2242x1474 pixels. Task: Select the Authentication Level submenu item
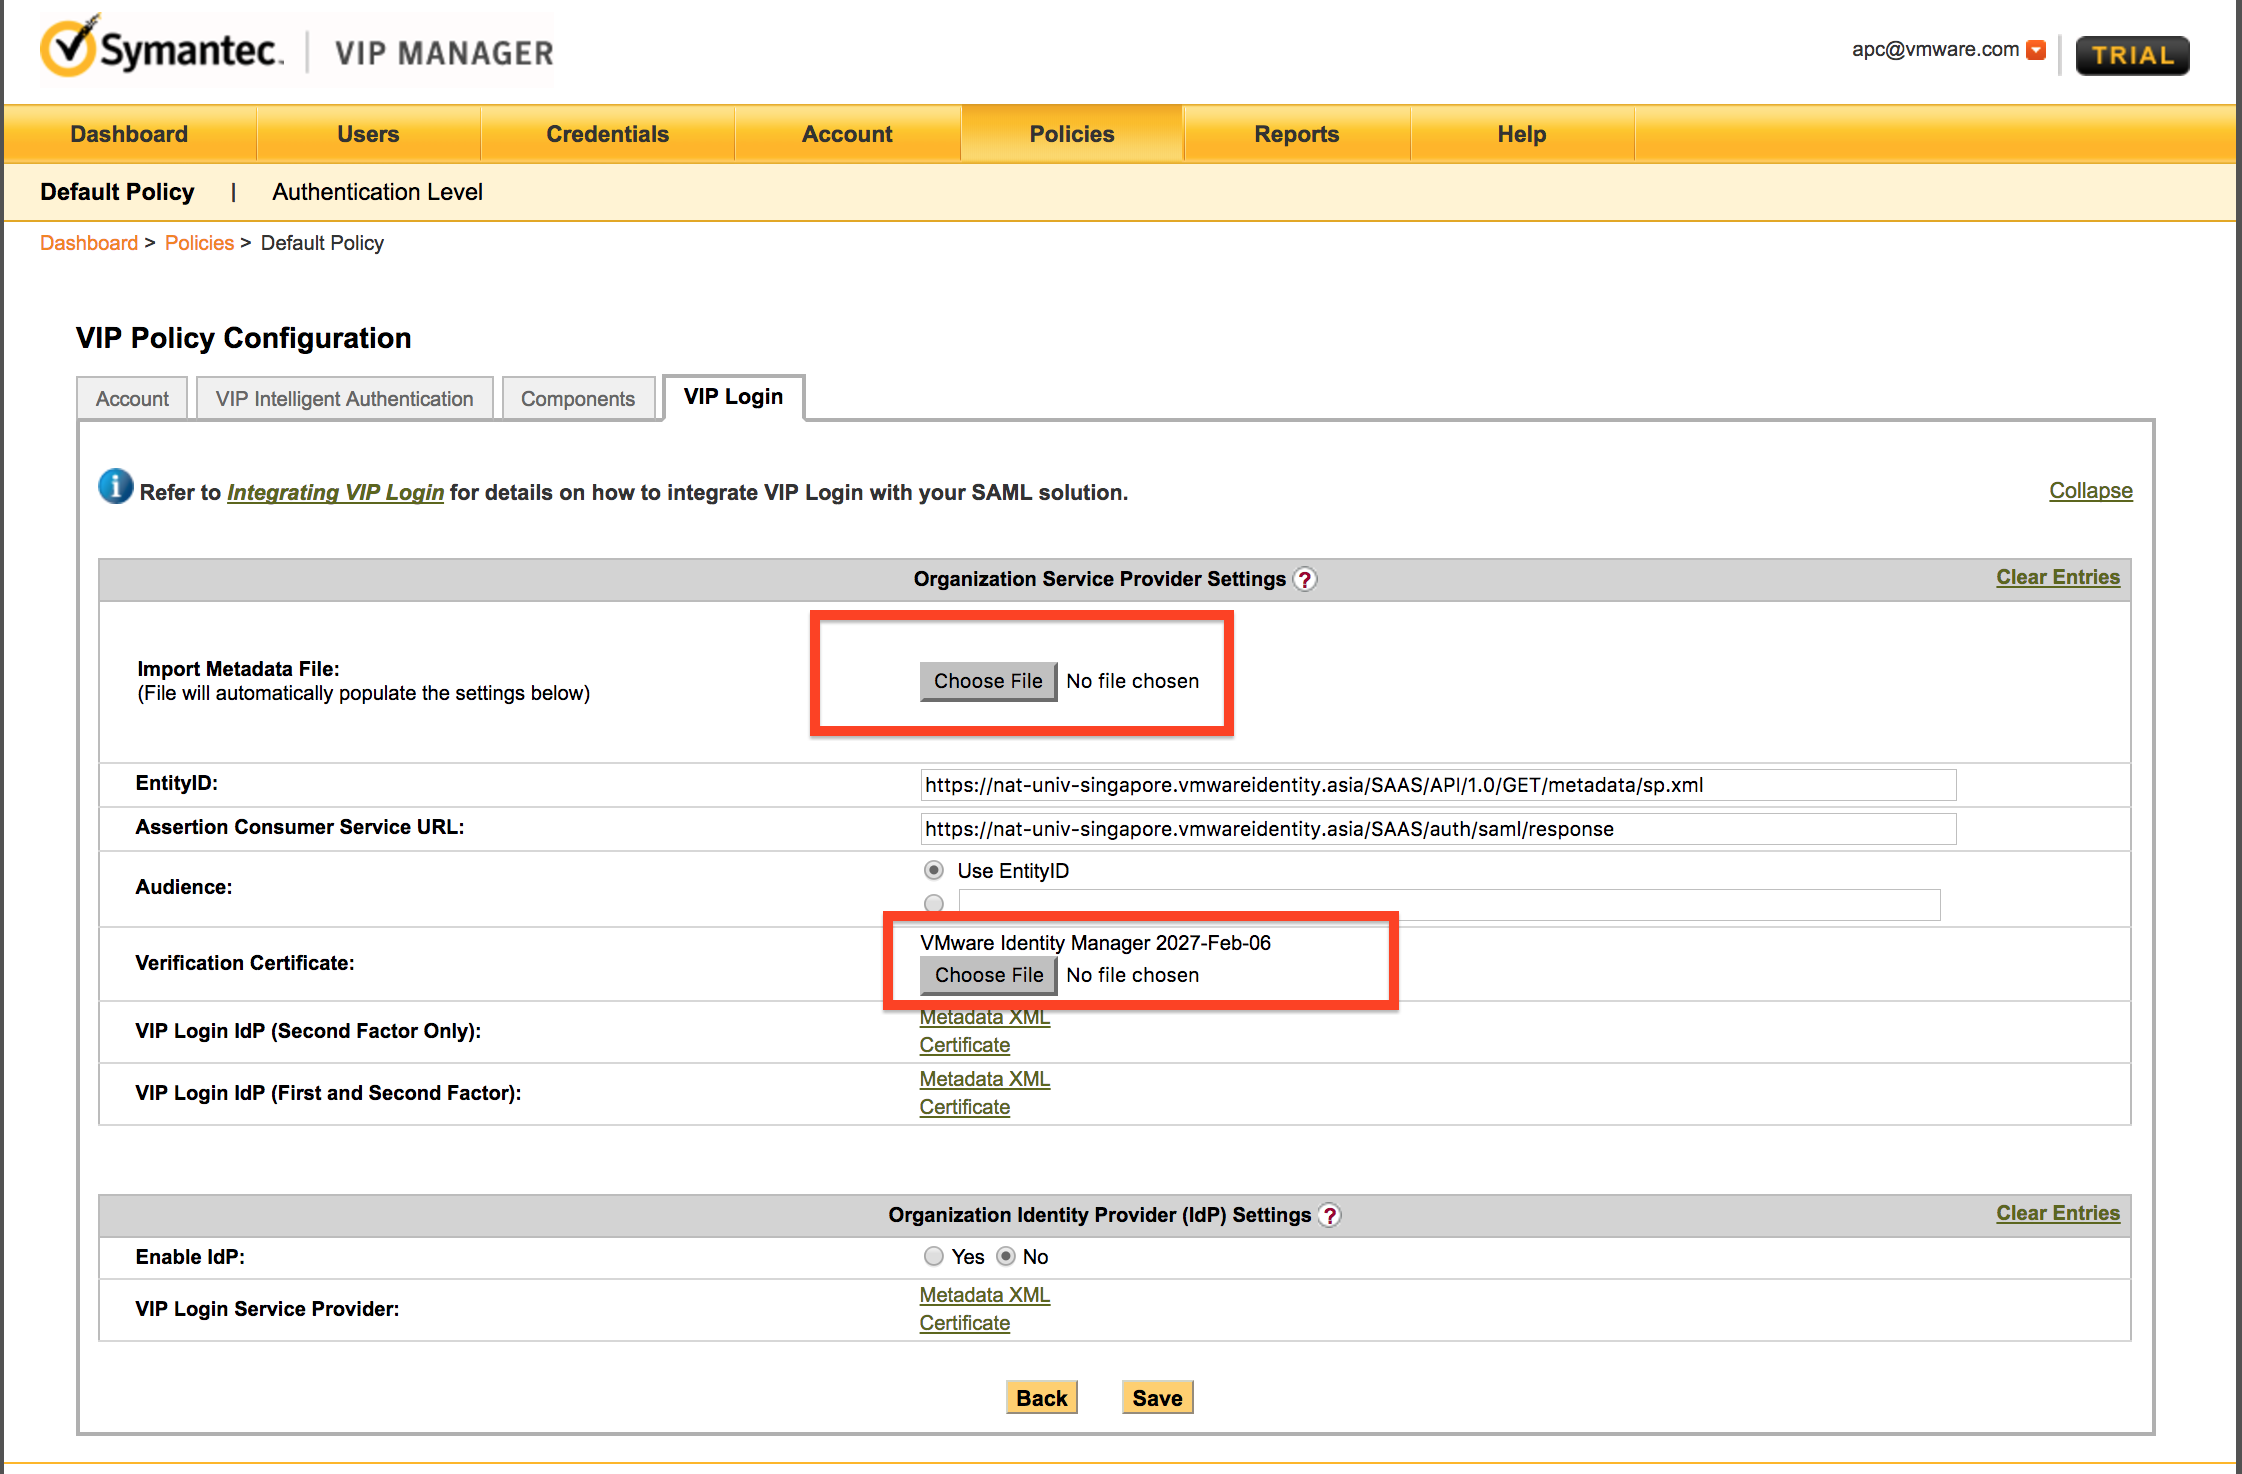click(x=377, y=192)
